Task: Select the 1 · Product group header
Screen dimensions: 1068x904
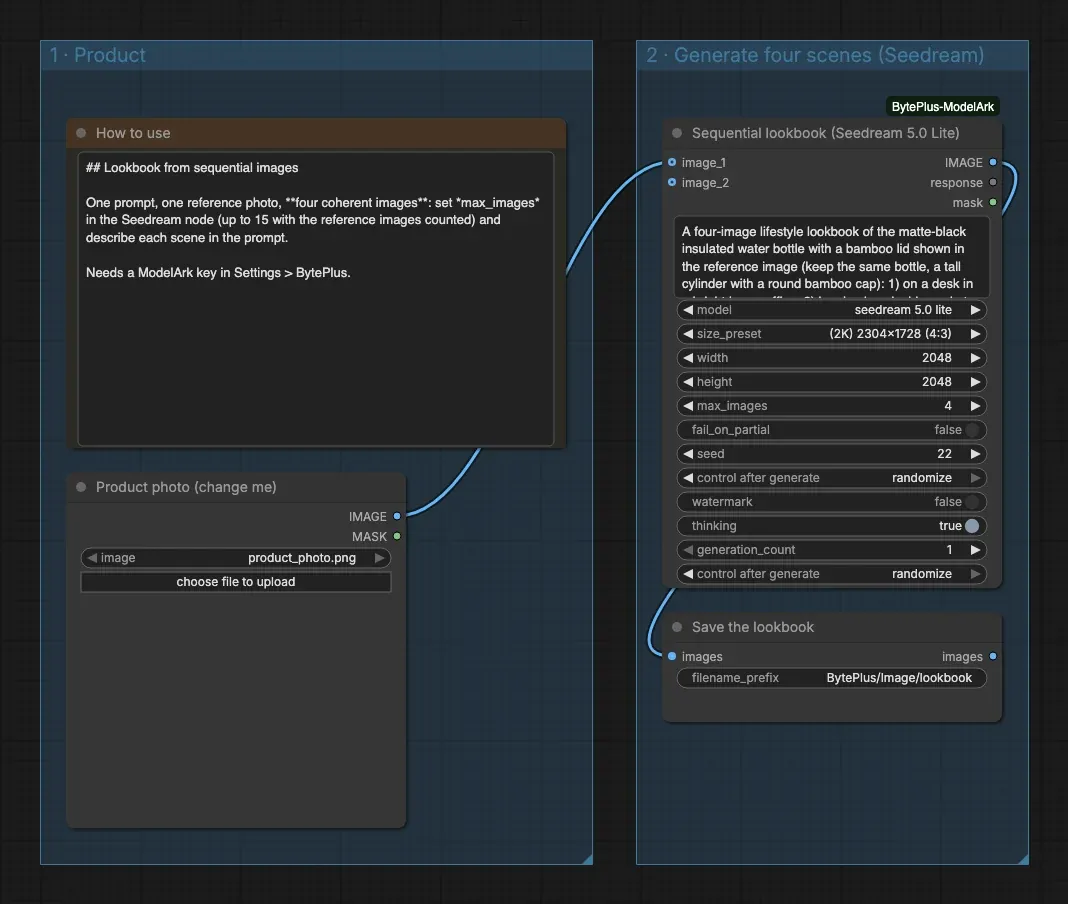Action: [x=316, y=55]
